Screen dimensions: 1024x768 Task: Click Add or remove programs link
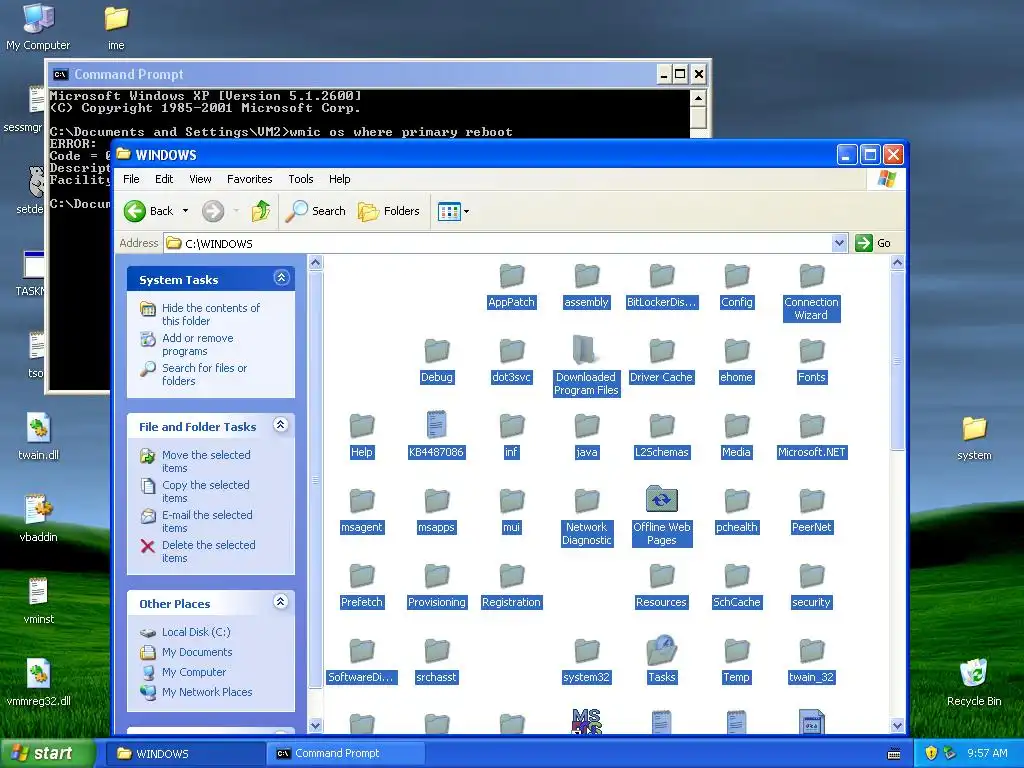point(198,344)
